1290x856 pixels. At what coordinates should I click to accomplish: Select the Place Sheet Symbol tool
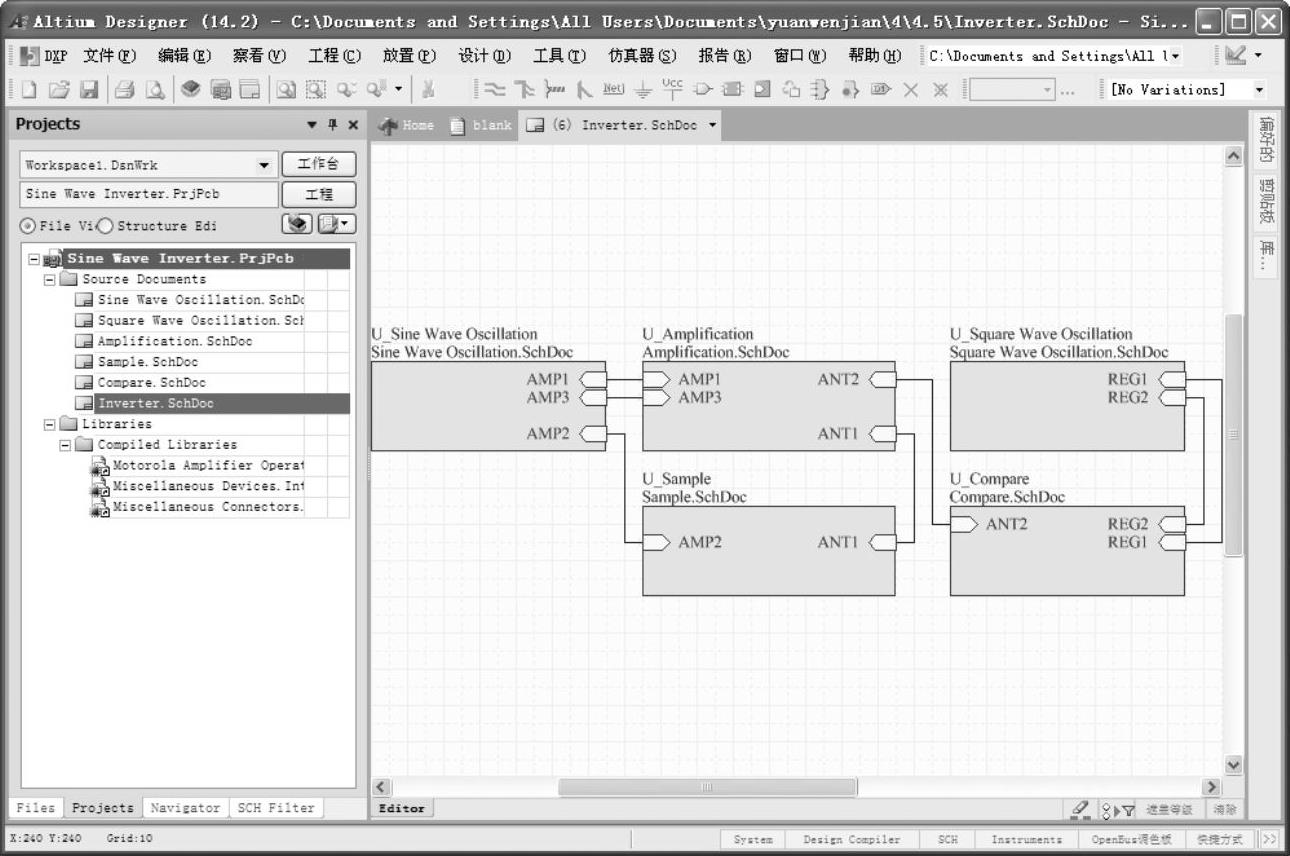pyautogui.click(x=732, y=90)
